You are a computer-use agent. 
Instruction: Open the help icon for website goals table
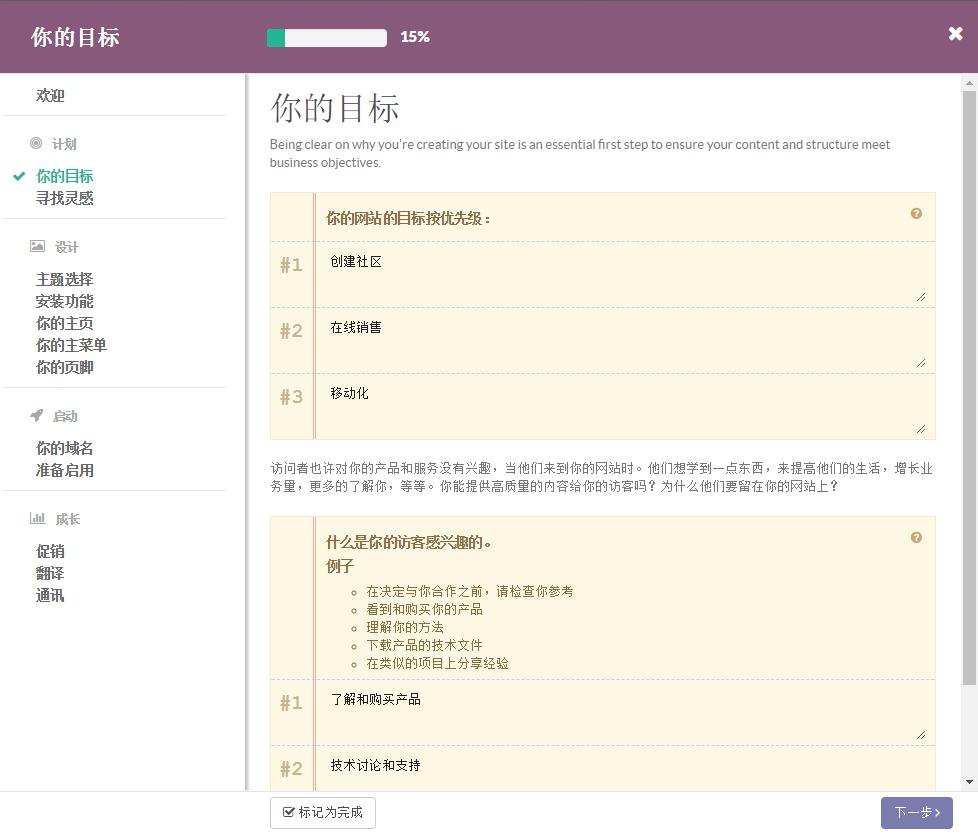pyautogui.click(x=916, y=213)
